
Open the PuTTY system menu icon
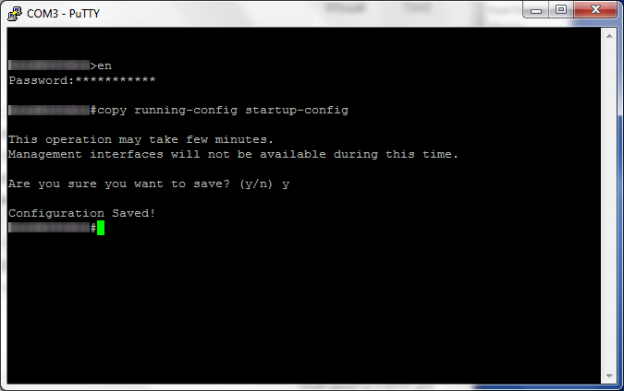[x=14, y=13]
